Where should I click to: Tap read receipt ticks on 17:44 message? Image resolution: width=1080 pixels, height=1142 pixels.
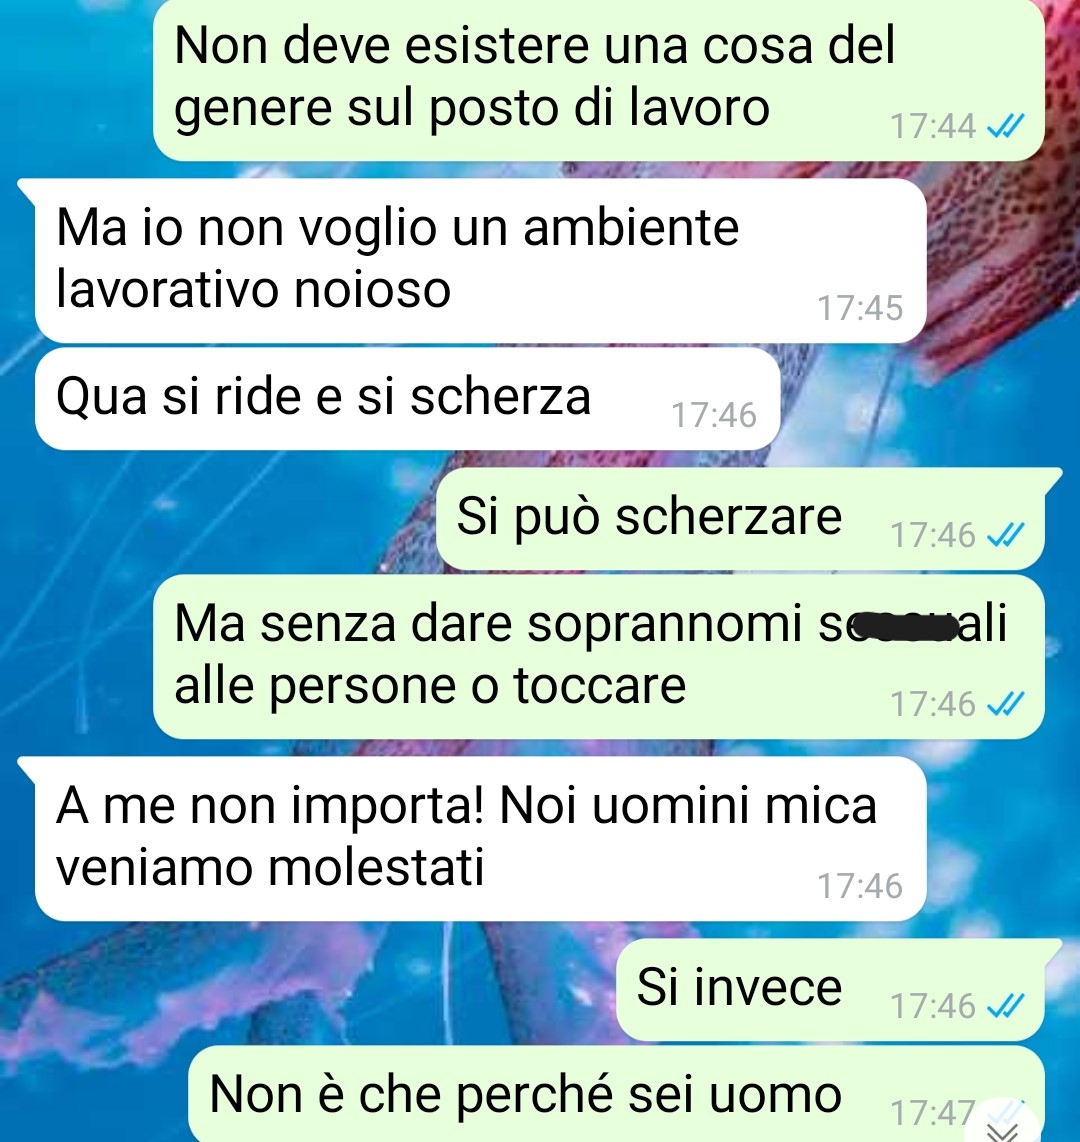1005,127
